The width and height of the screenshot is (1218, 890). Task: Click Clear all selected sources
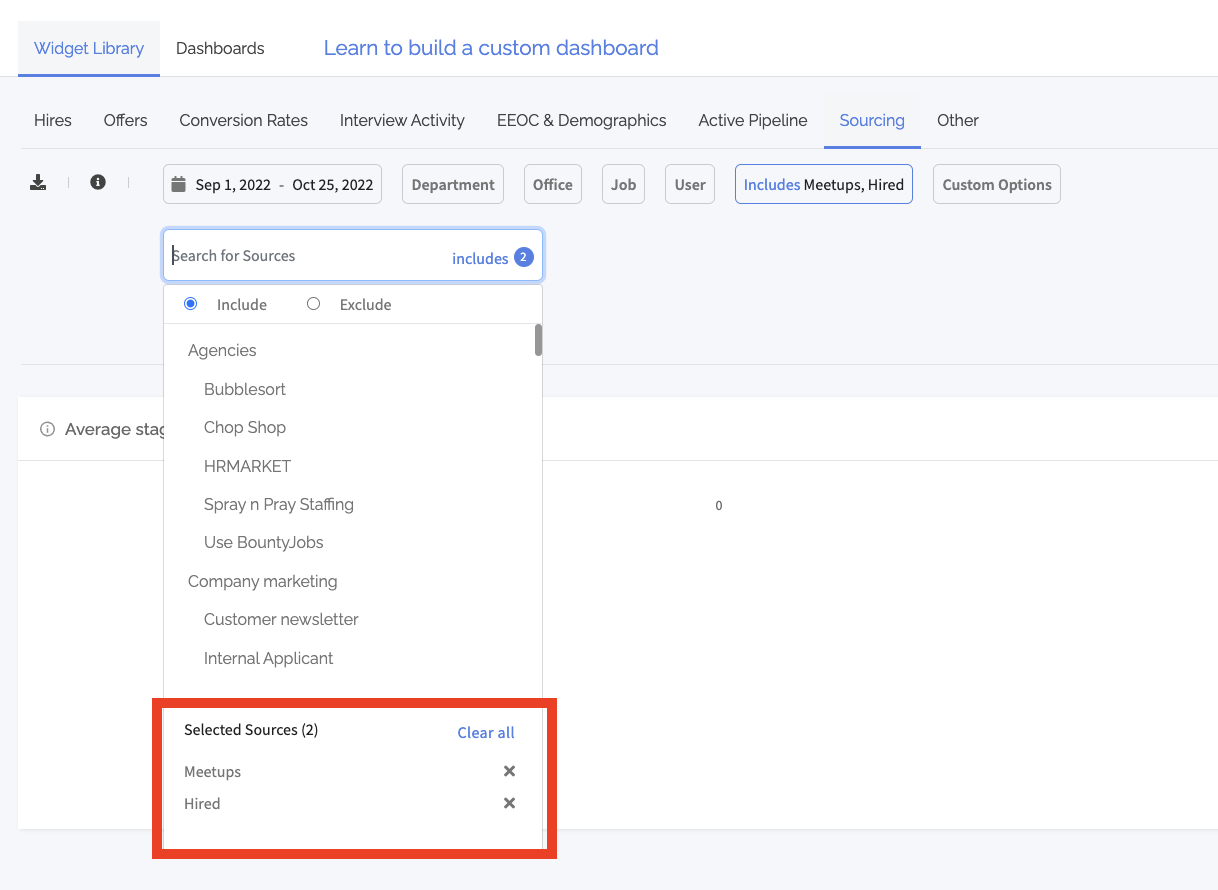[x=486, y=732]
